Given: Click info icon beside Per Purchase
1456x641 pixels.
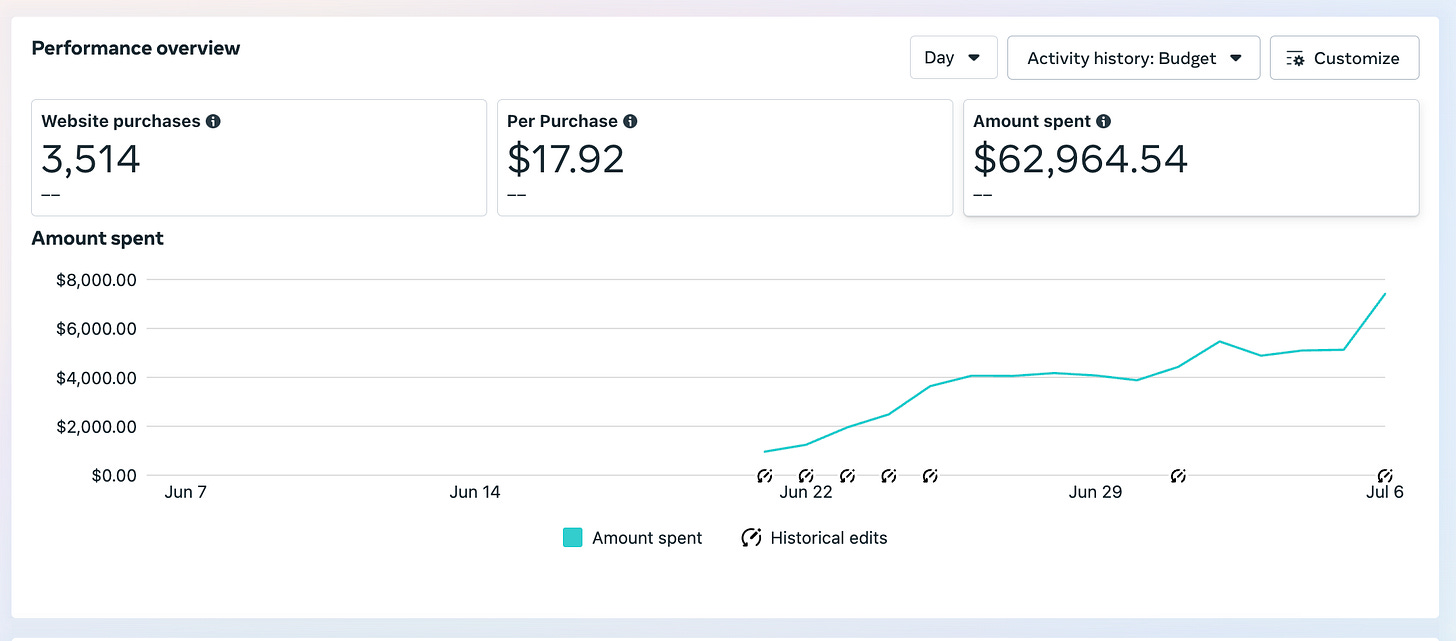Looking at the screenshot, I should (630, 121).
